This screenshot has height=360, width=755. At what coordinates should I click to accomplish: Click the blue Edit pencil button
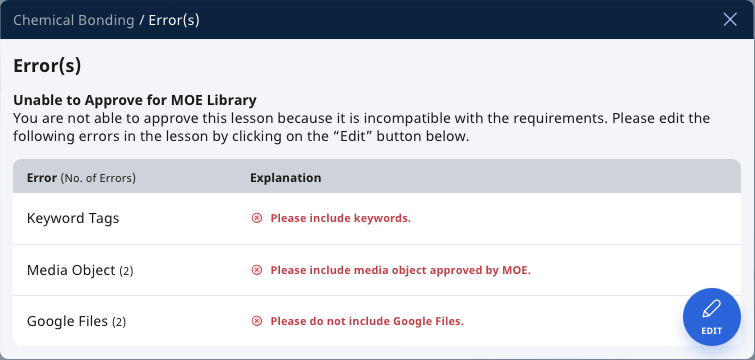click(711, 317)
